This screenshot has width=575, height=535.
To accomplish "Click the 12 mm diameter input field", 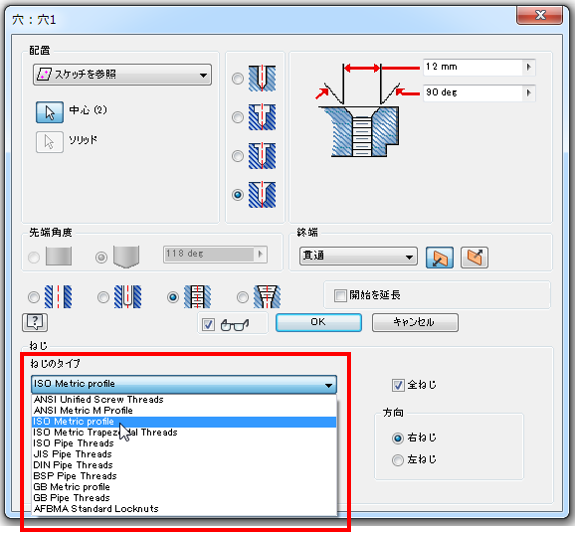I will pyautogui.click(x=473, y=67).
